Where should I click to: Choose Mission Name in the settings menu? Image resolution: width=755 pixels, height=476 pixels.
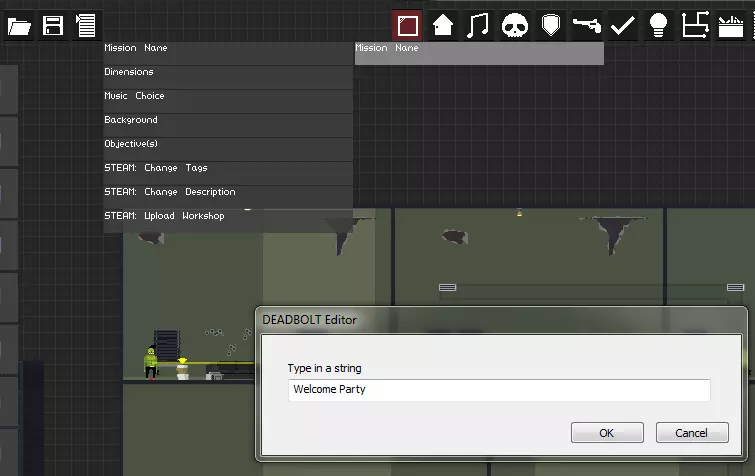tap(228, 53)
